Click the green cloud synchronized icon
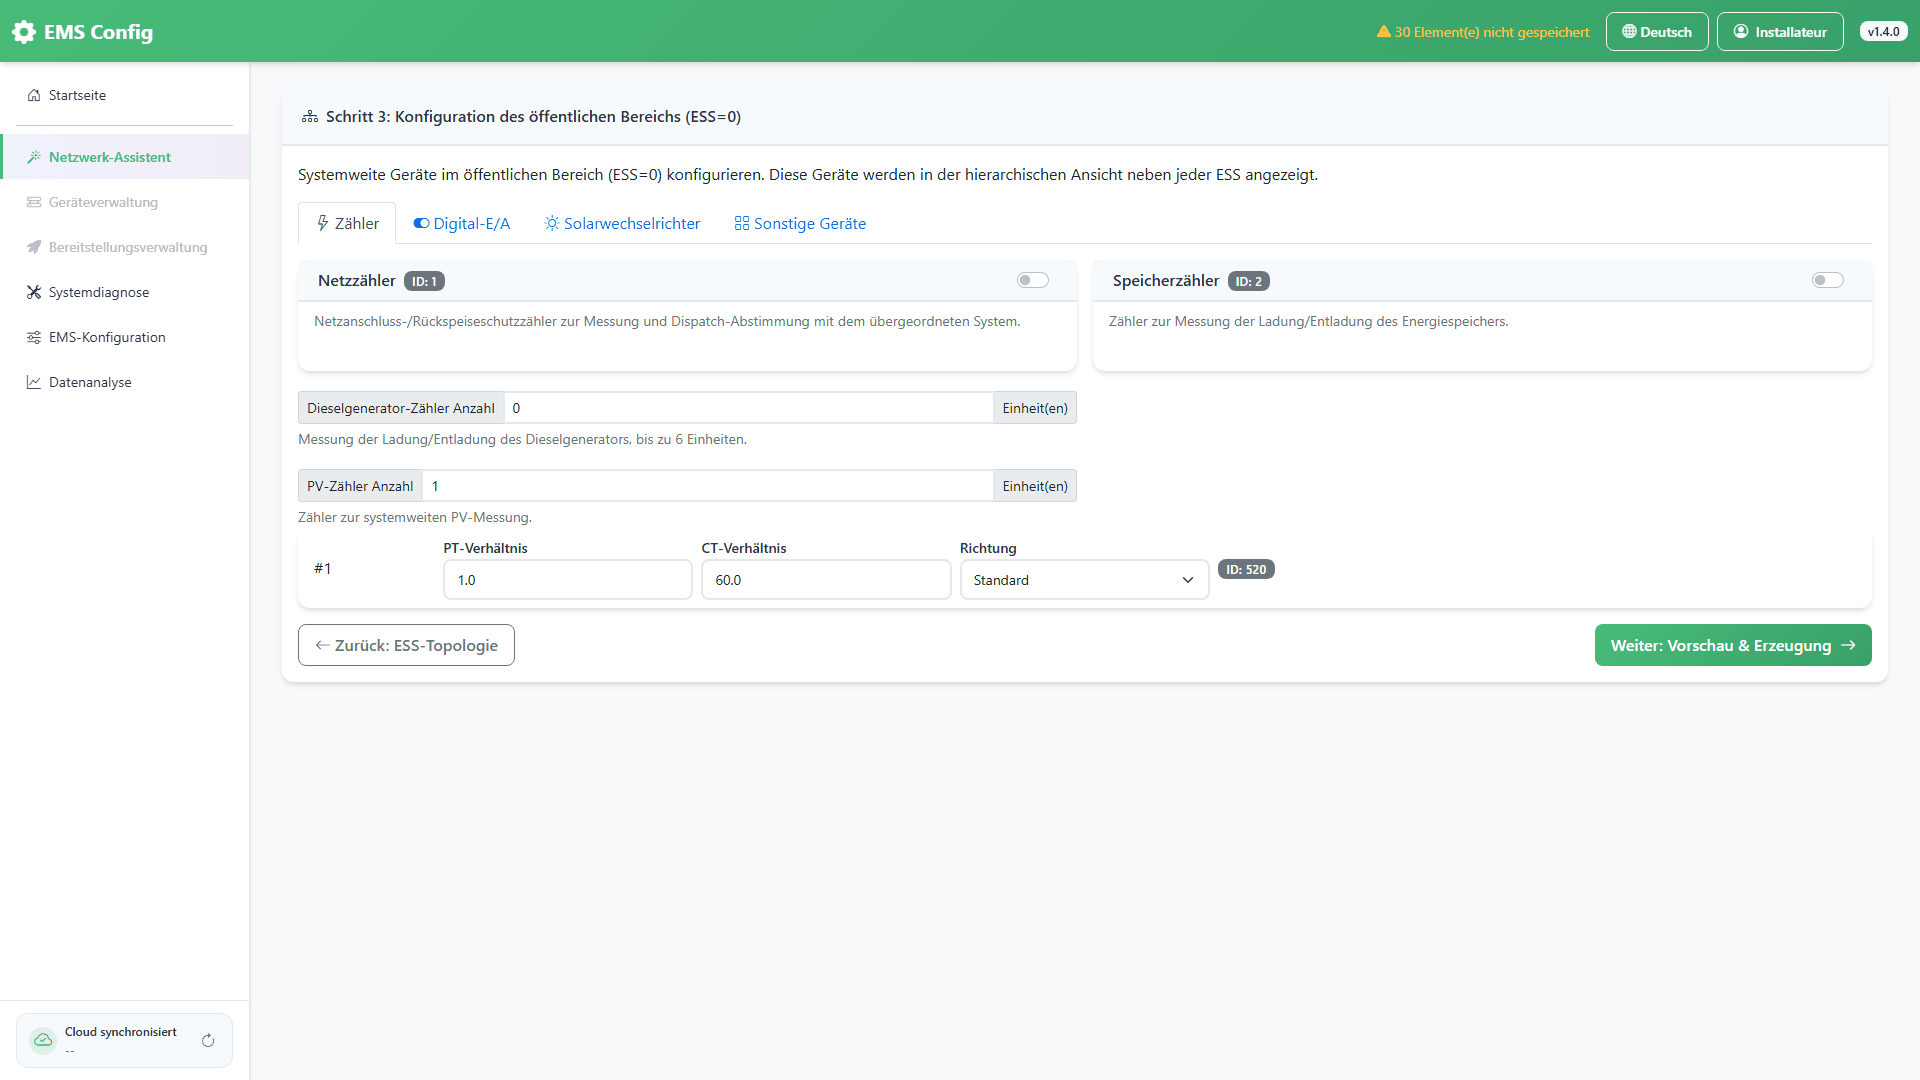The height and width of the screenshot is (1080, 1920). (43, 1040)
